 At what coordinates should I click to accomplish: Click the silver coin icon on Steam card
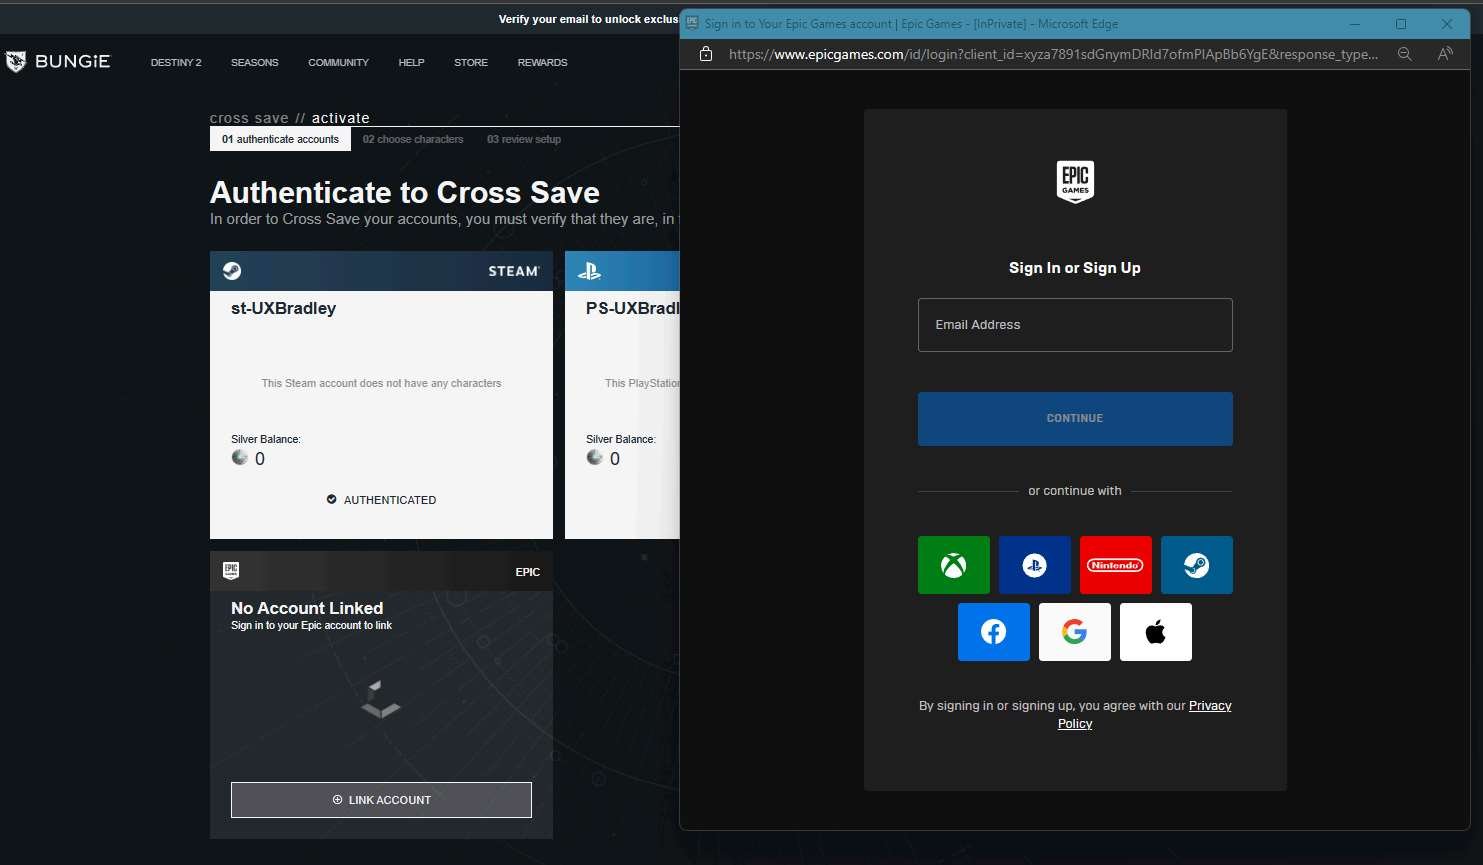(240, 457)
